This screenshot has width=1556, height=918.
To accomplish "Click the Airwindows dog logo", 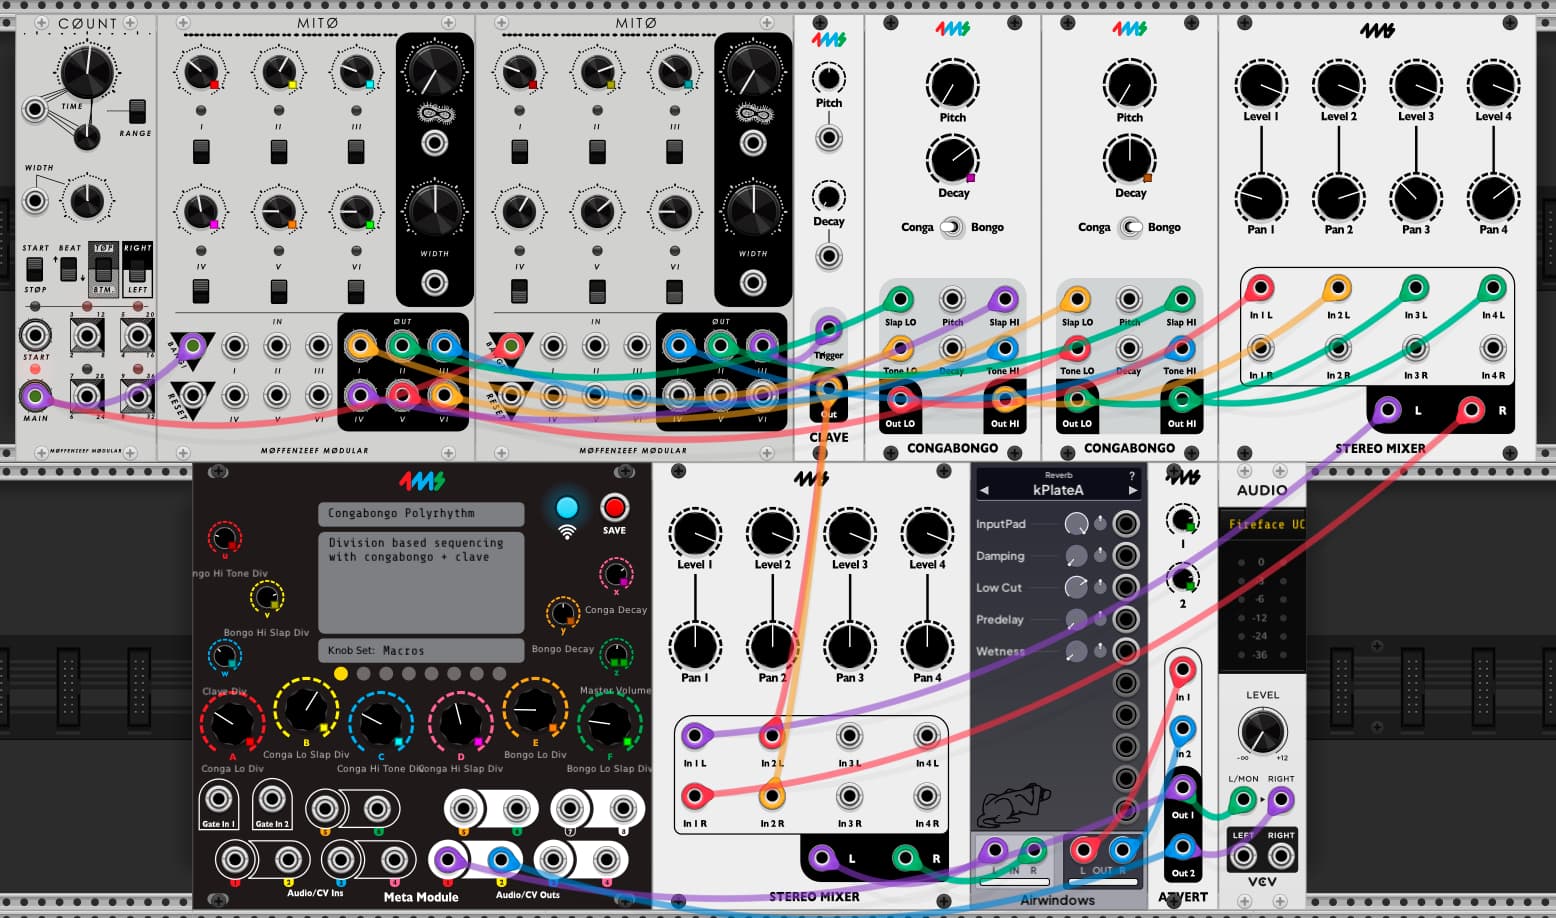I will [1013, 805].
